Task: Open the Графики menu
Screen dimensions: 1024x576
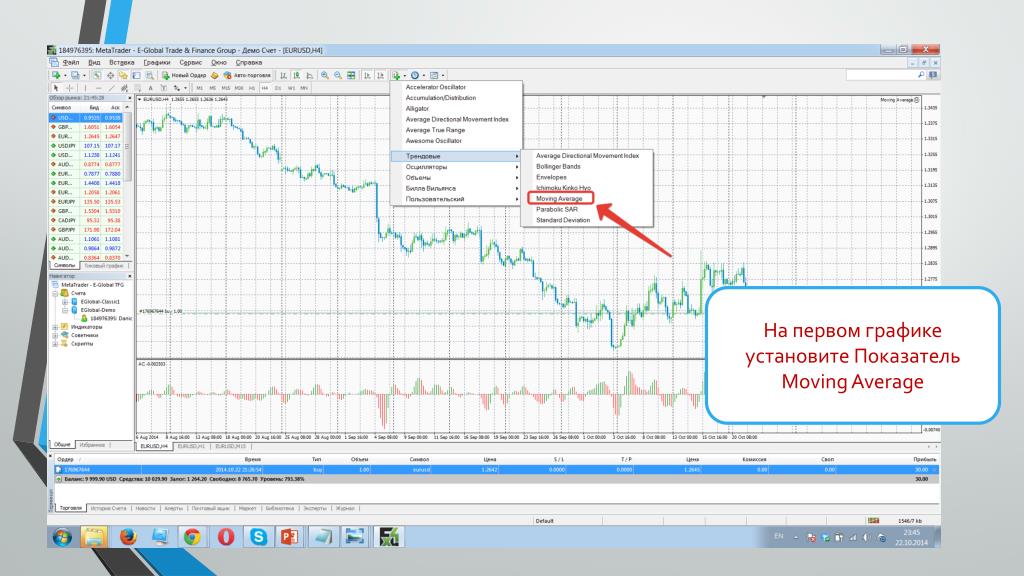Action: click(x=157, y=63)
